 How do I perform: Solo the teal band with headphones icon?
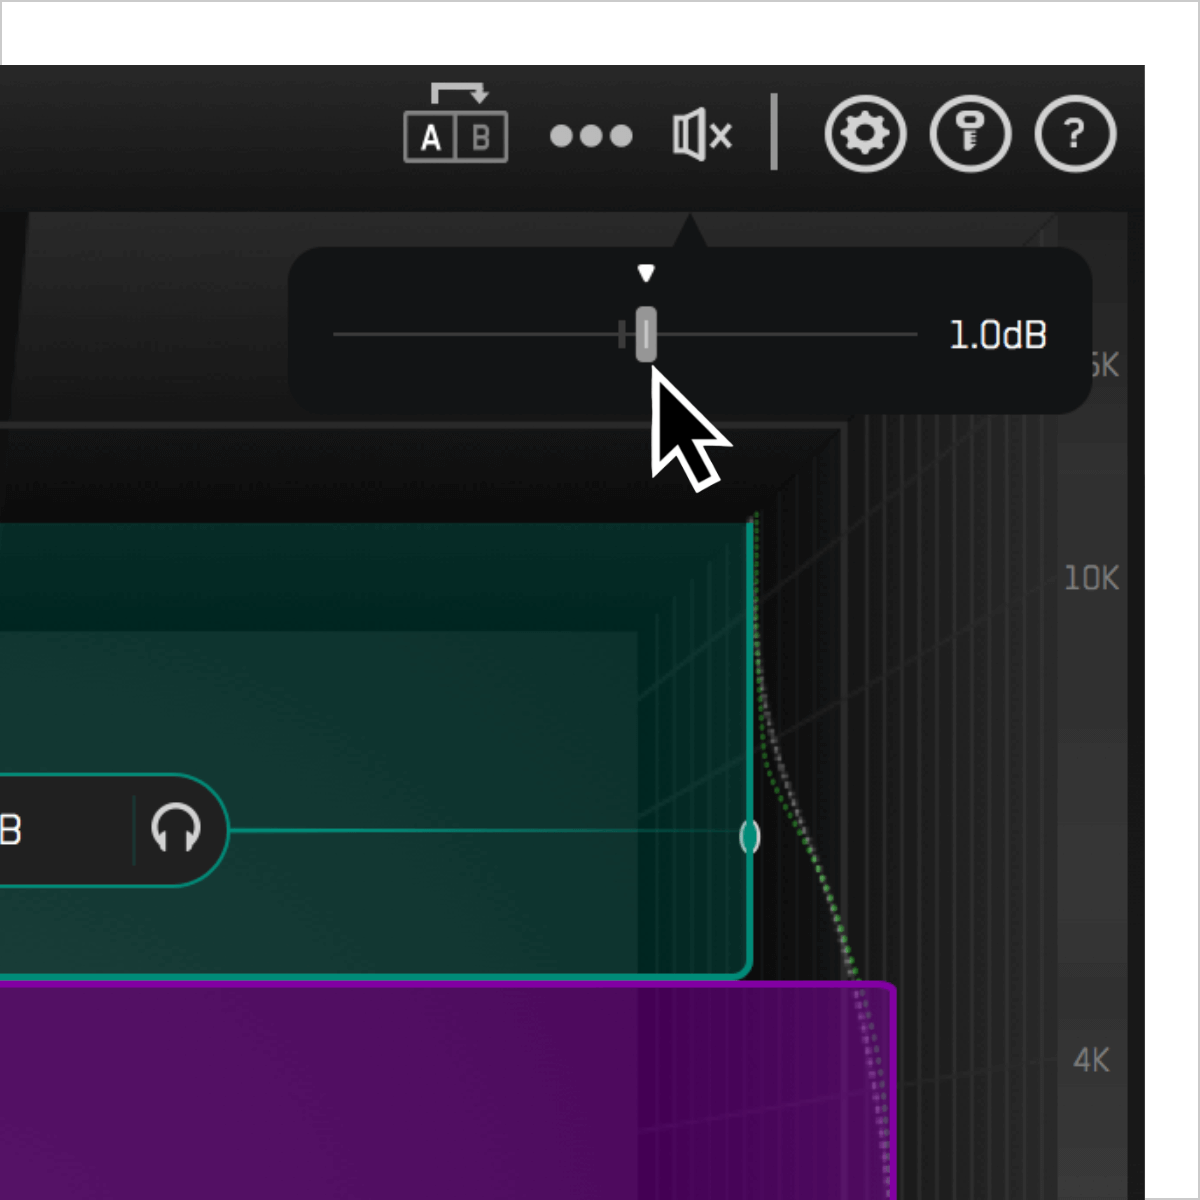coord(176,829)
